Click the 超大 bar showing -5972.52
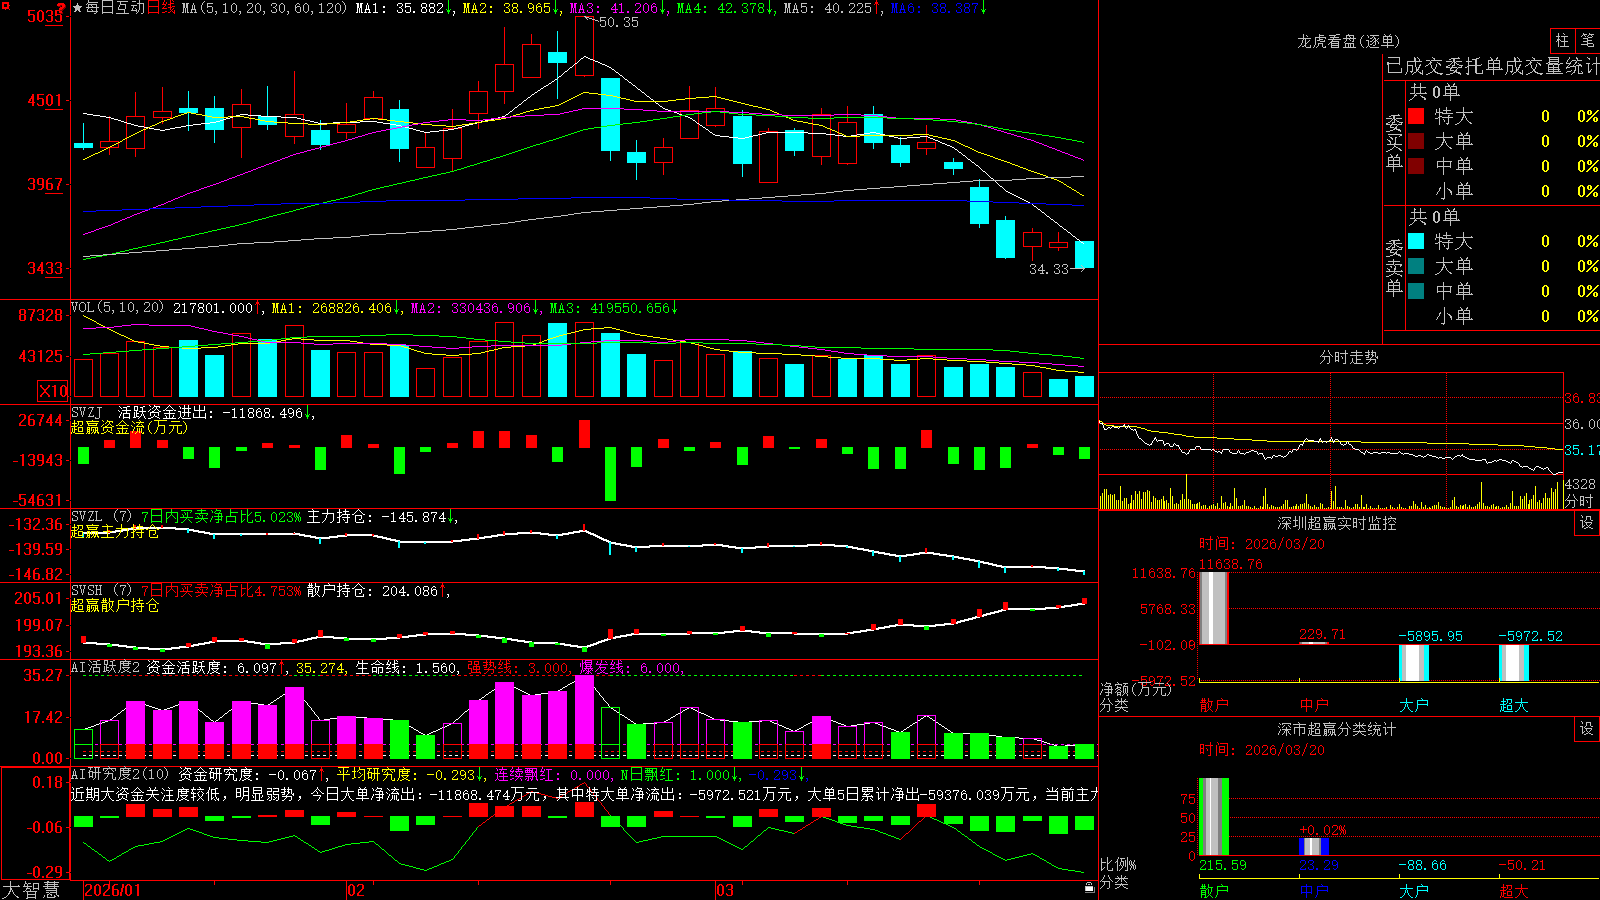 click(x=1514, y=663)
